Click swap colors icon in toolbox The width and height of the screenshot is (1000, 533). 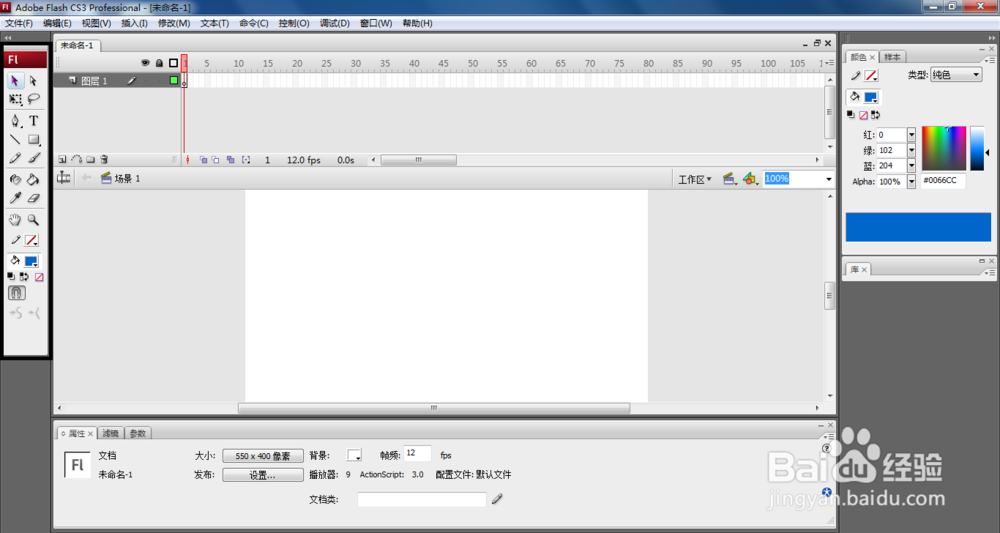point(24,277)
